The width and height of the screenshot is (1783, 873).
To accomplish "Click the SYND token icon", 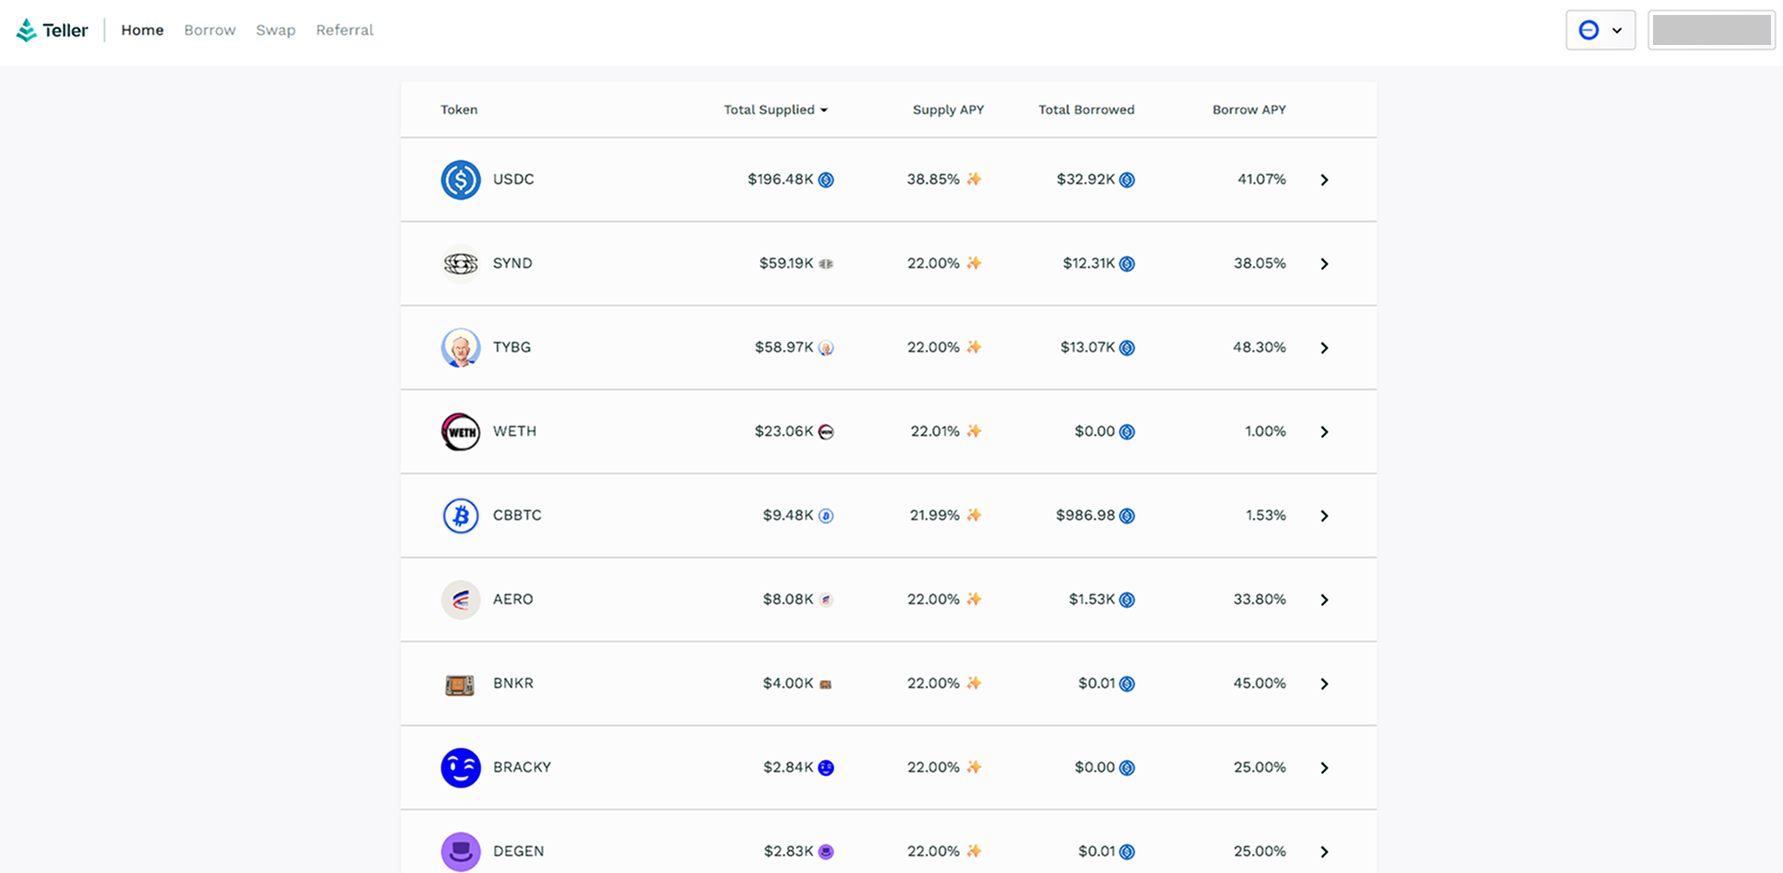I will [460, 264].
